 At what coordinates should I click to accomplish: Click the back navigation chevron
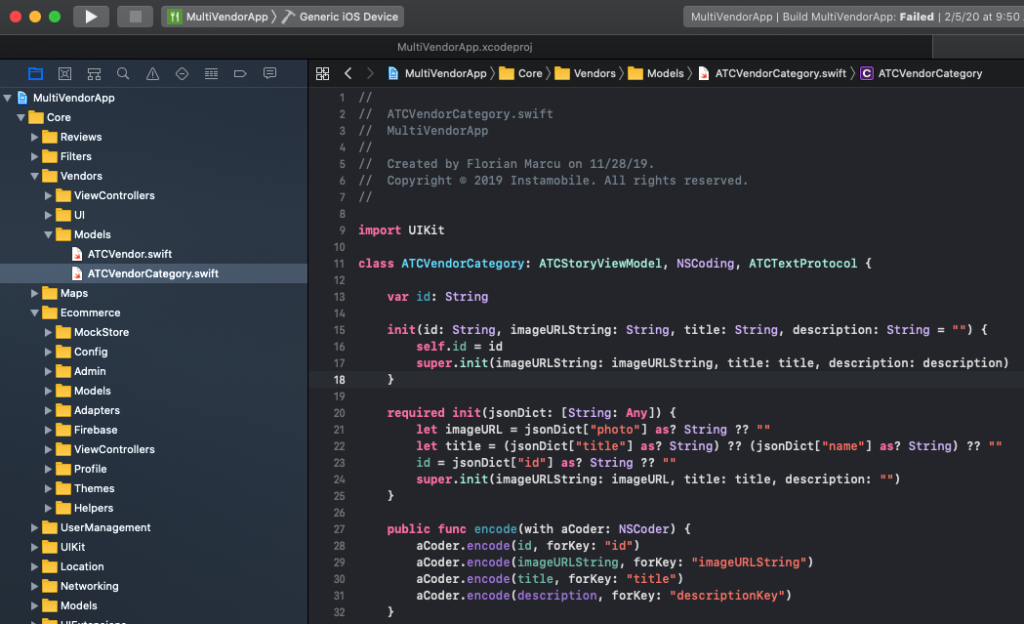click(346, 73)
